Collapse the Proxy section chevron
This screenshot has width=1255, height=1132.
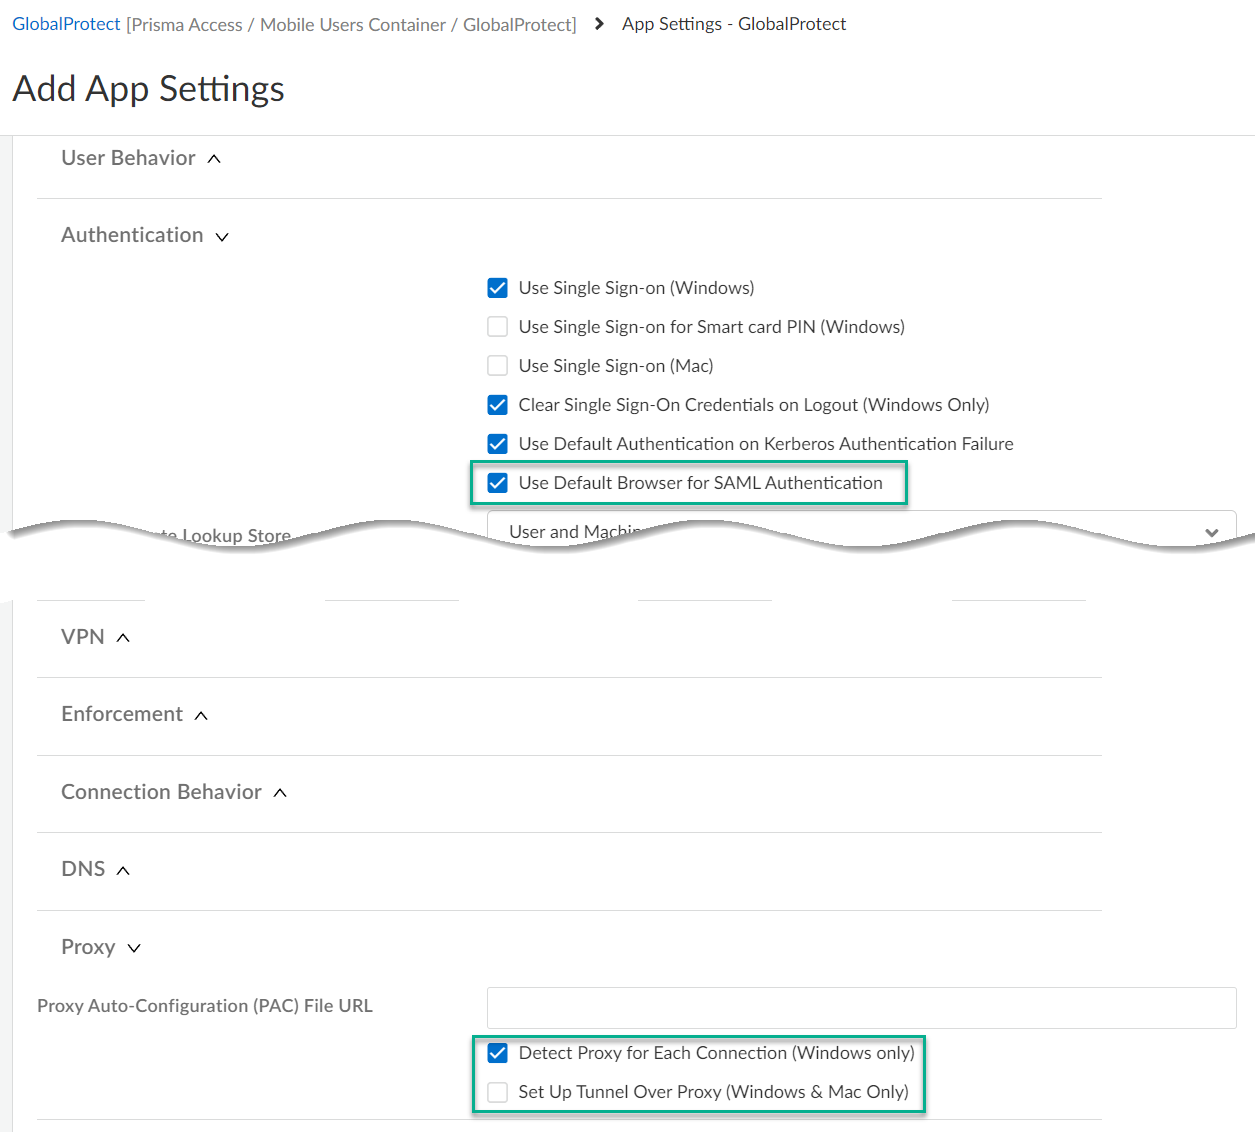(x=134, y=948)
